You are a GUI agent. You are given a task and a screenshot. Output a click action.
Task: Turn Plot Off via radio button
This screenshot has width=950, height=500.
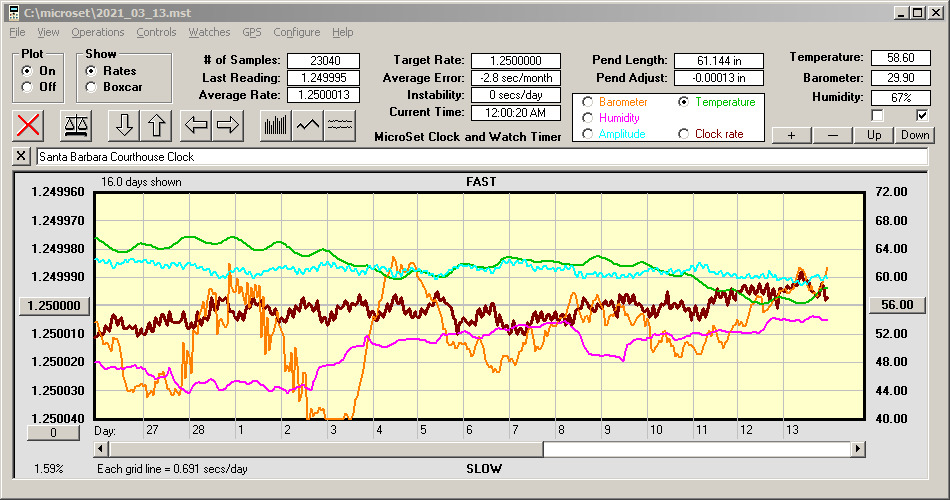pos(27,87)
